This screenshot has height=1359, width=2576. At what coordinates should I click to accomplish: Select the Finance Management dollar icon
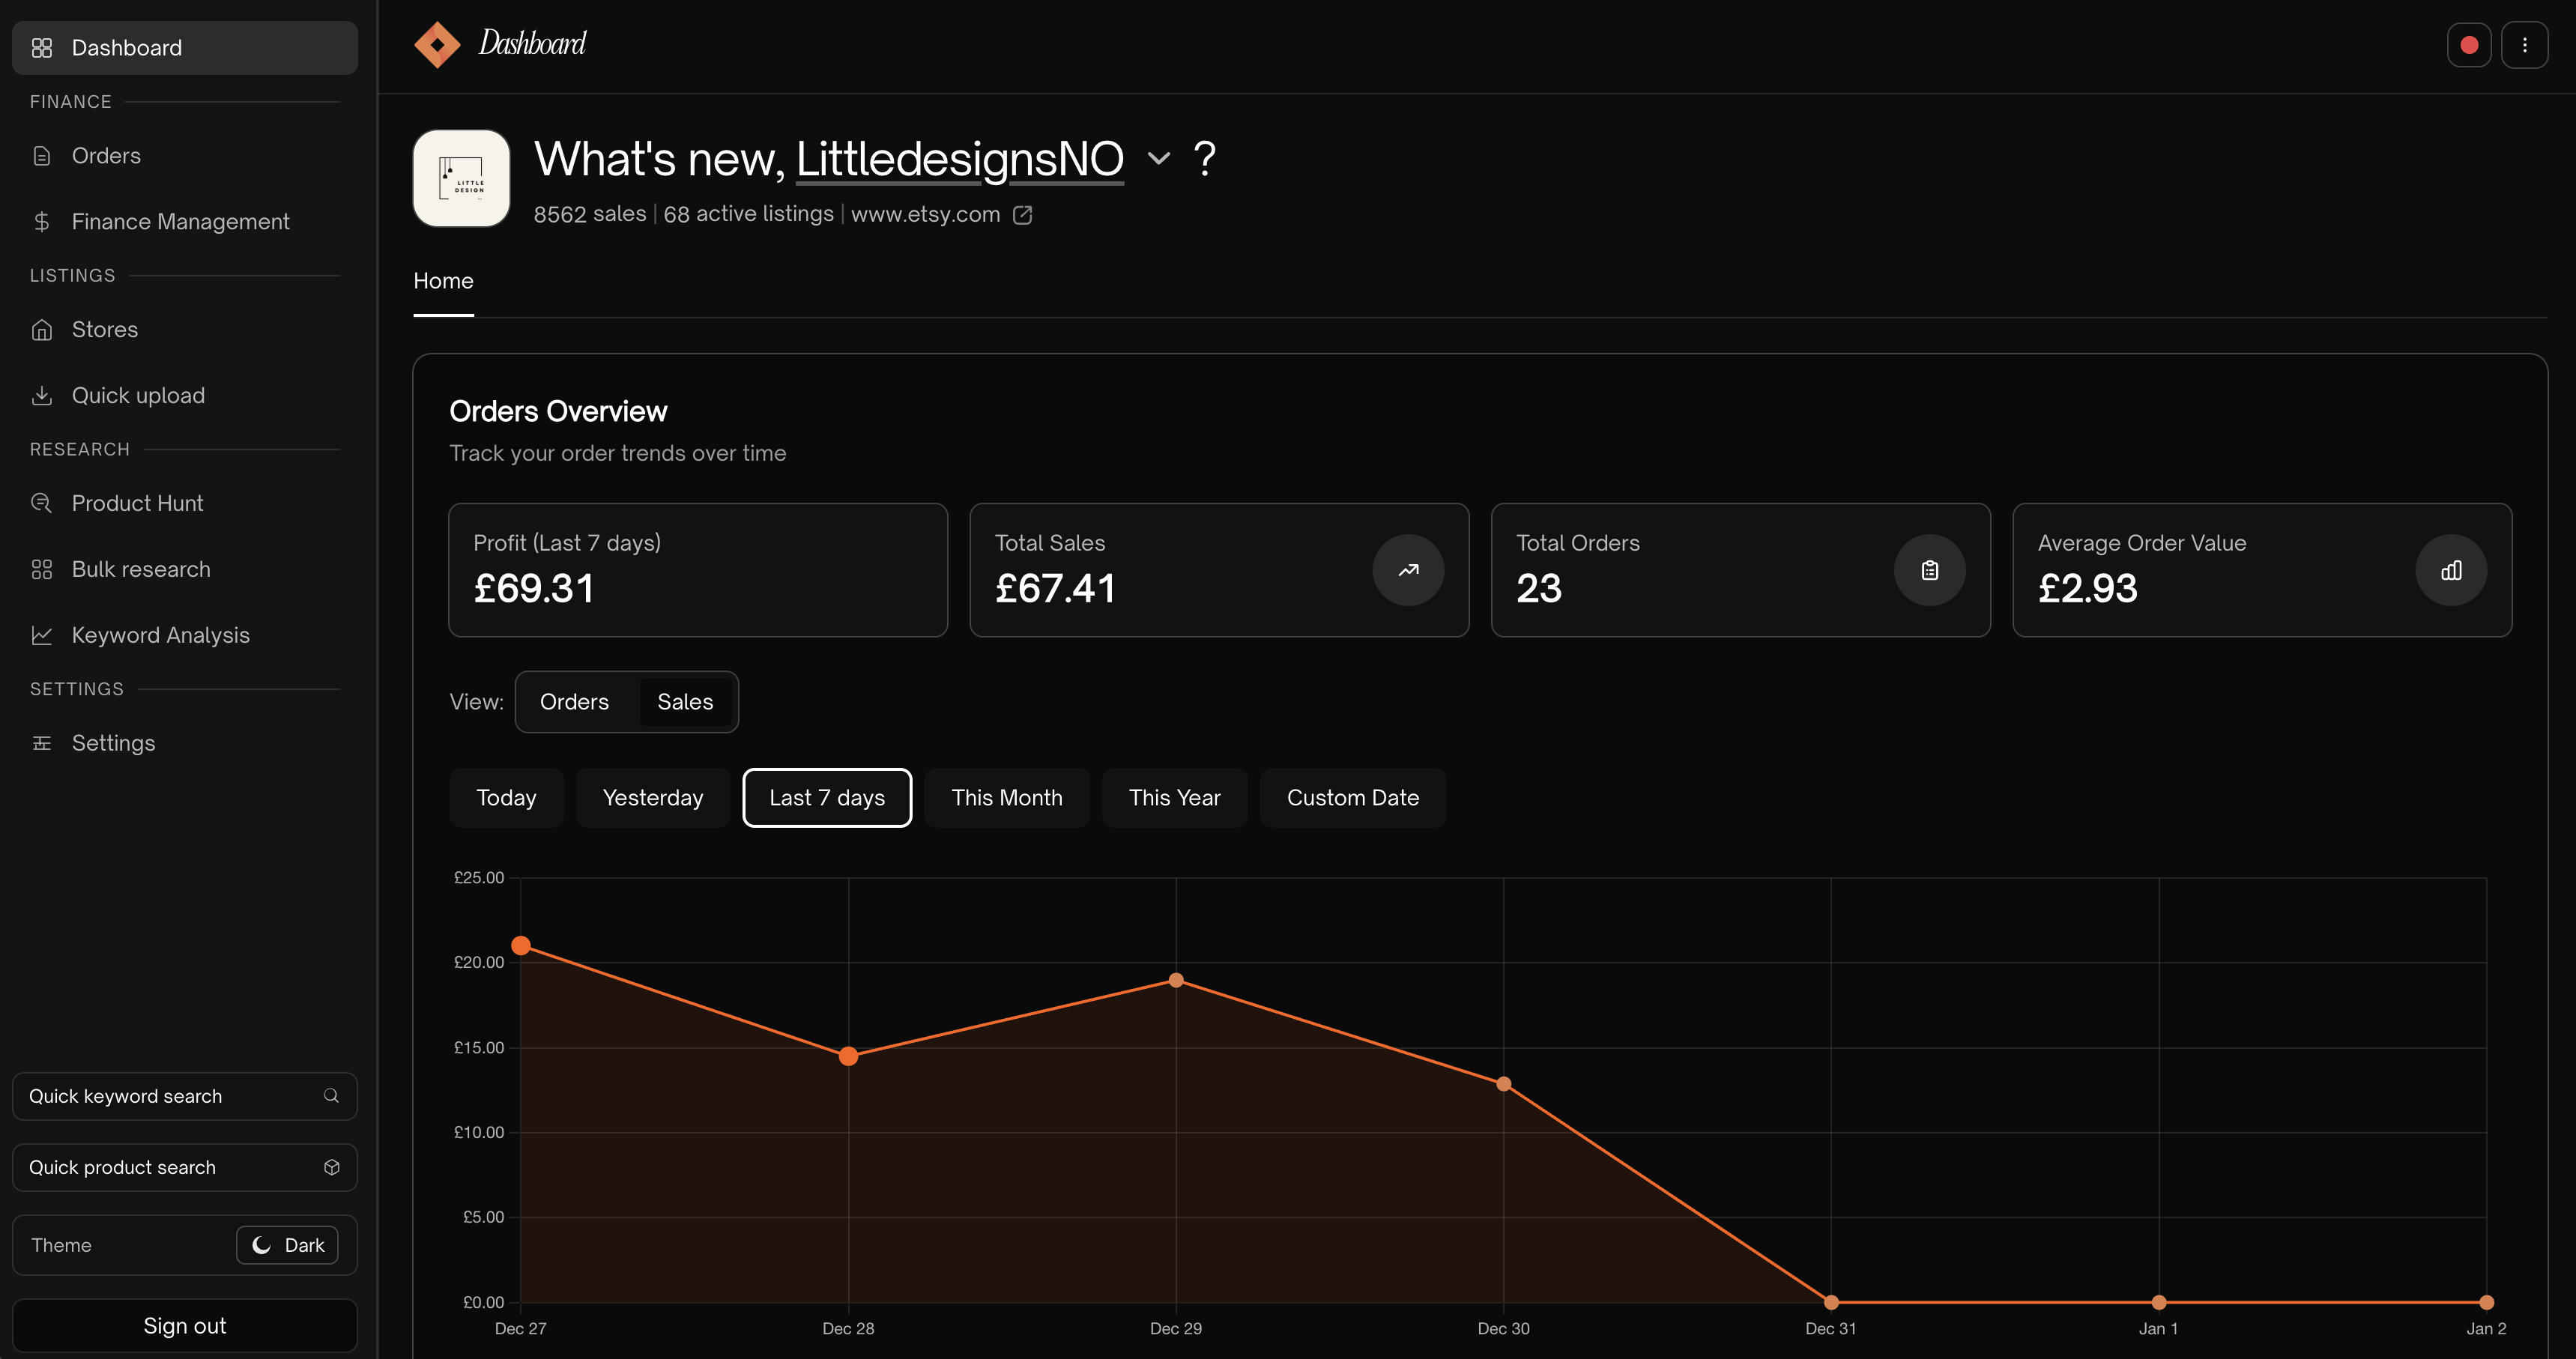point(42,221)
